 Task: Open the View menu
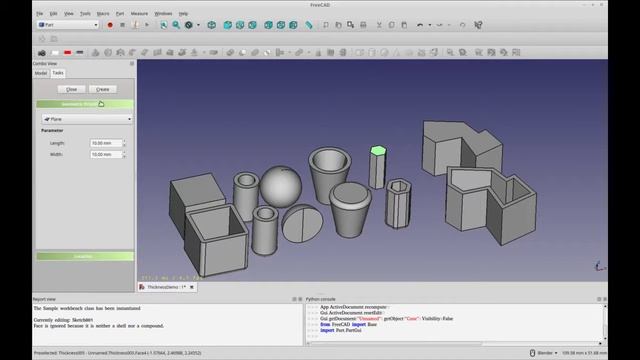tap(69, 13)
